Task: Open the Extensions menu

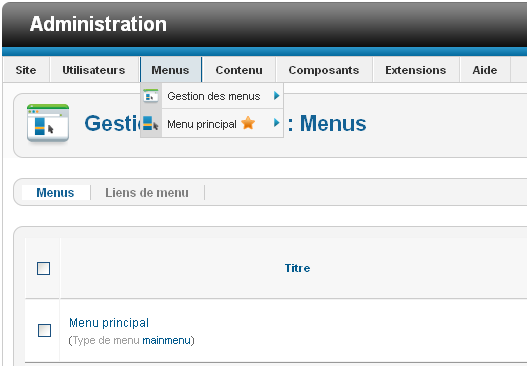Action: pos(416,70)
